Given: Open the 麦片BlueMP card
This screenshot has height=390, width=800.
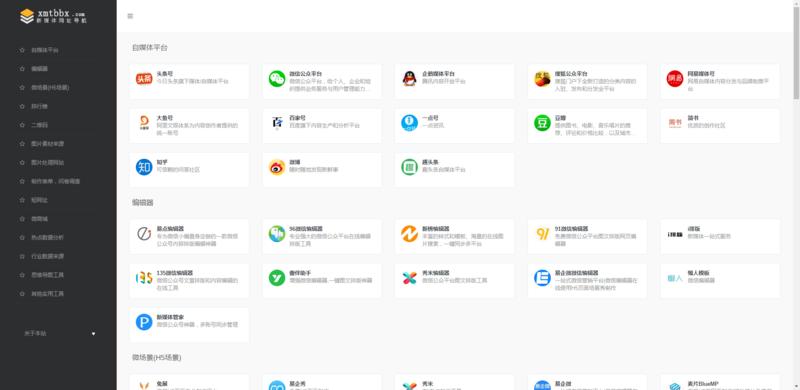Looking at the screenshot, I should 720,382.
